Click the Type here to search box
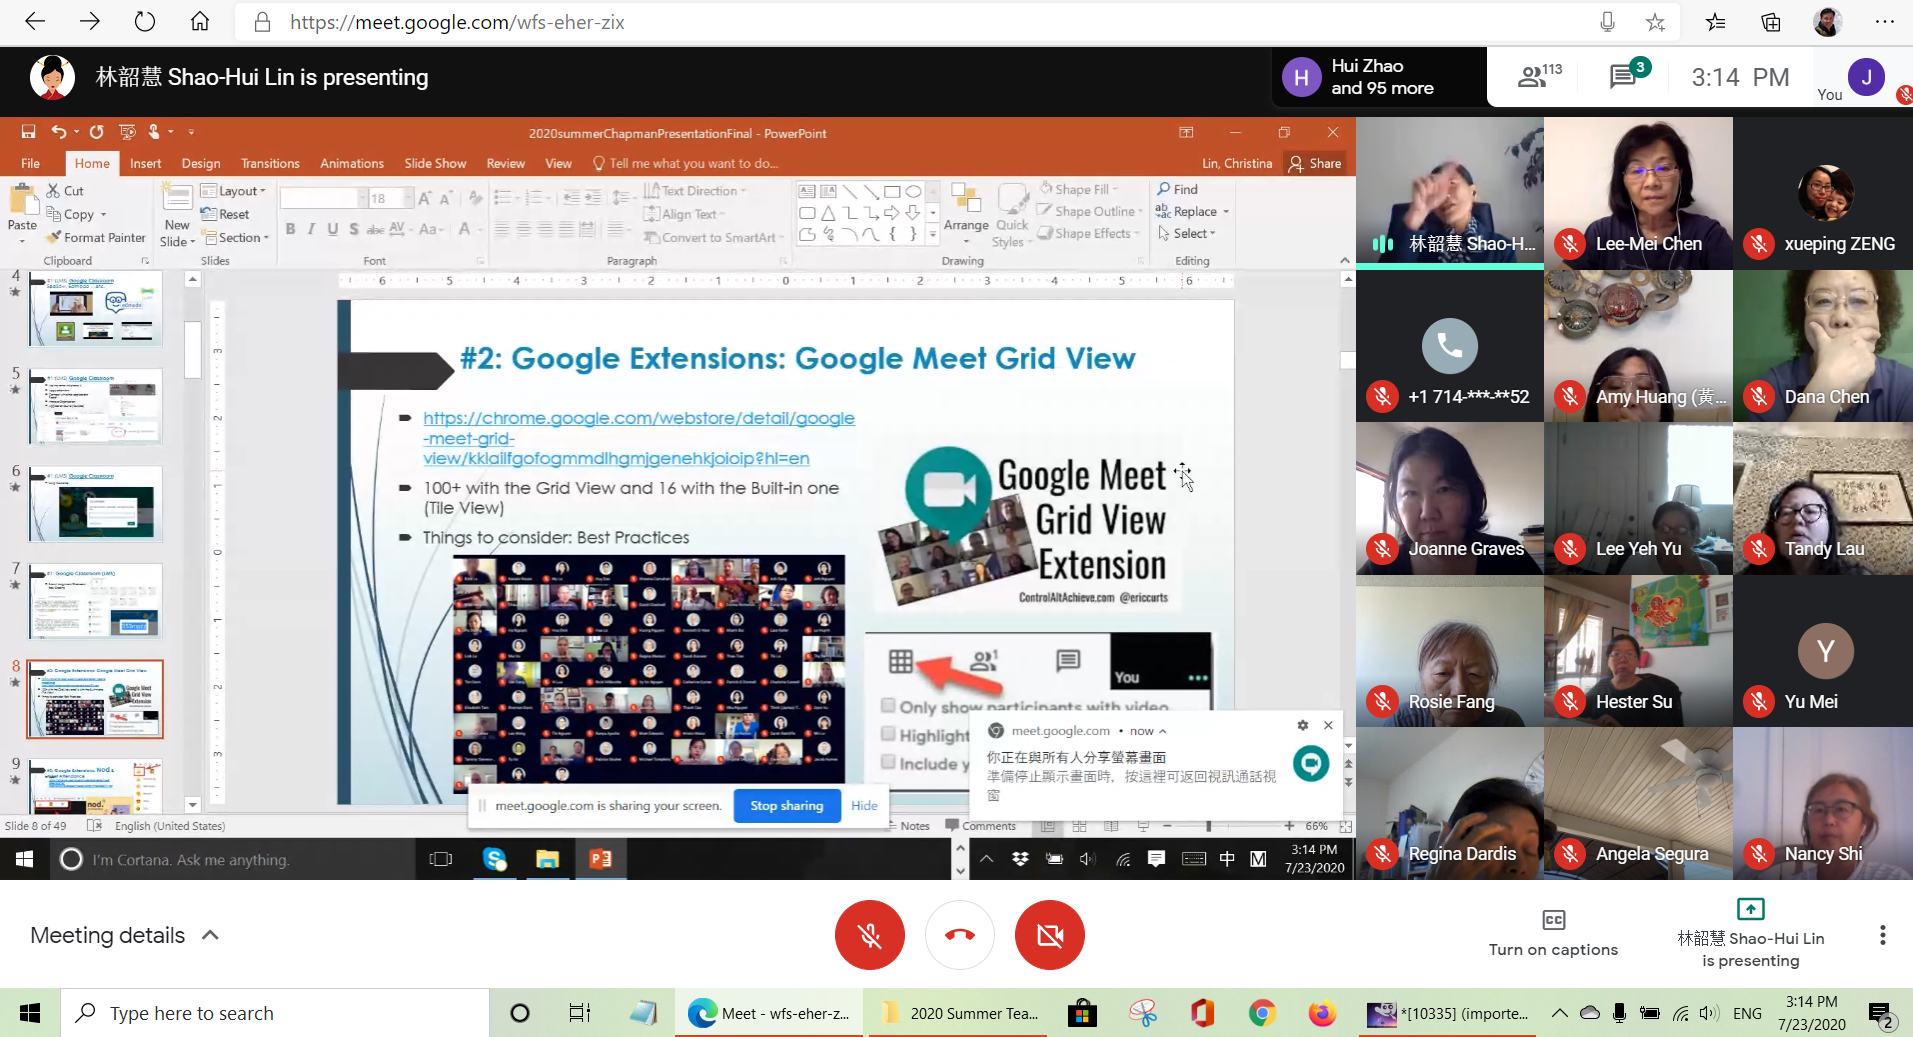1913x1037 pixels. [275, 1013]
